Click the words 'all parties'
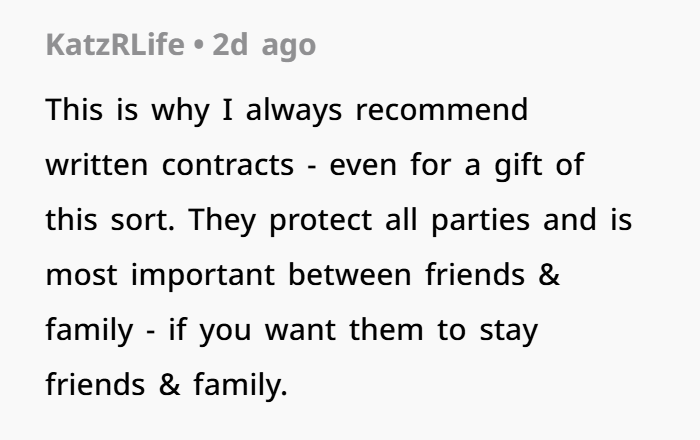 tap(458, 220)
